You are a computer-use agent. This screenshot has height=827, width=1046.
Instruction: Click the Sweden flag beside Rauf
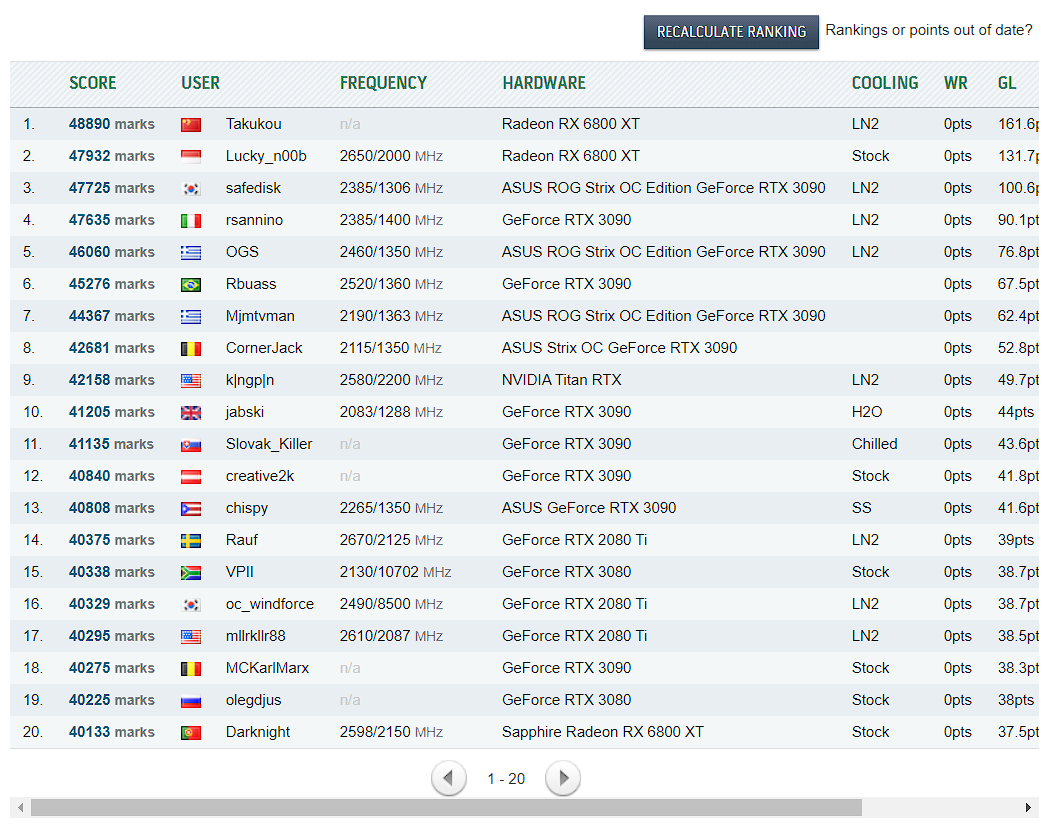[x=191, y=541]
